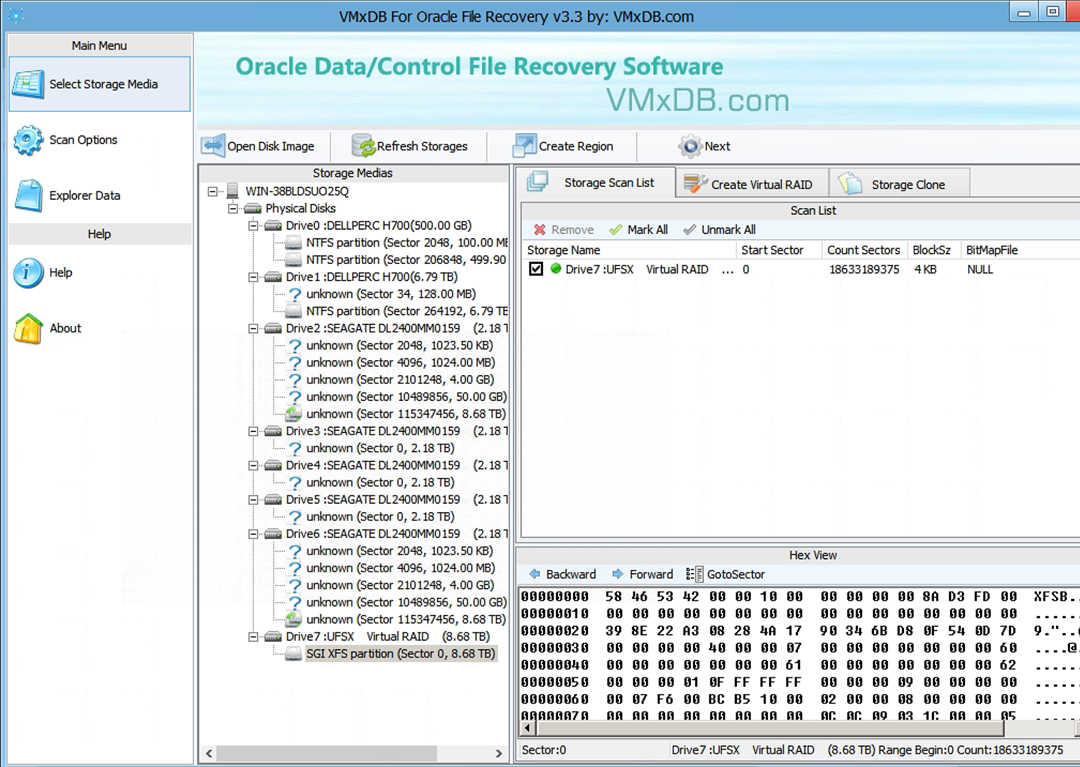Click the Create Virtual RAID tab icon
The width and height of the screenshot is (1080, 767).
[696, 184]
